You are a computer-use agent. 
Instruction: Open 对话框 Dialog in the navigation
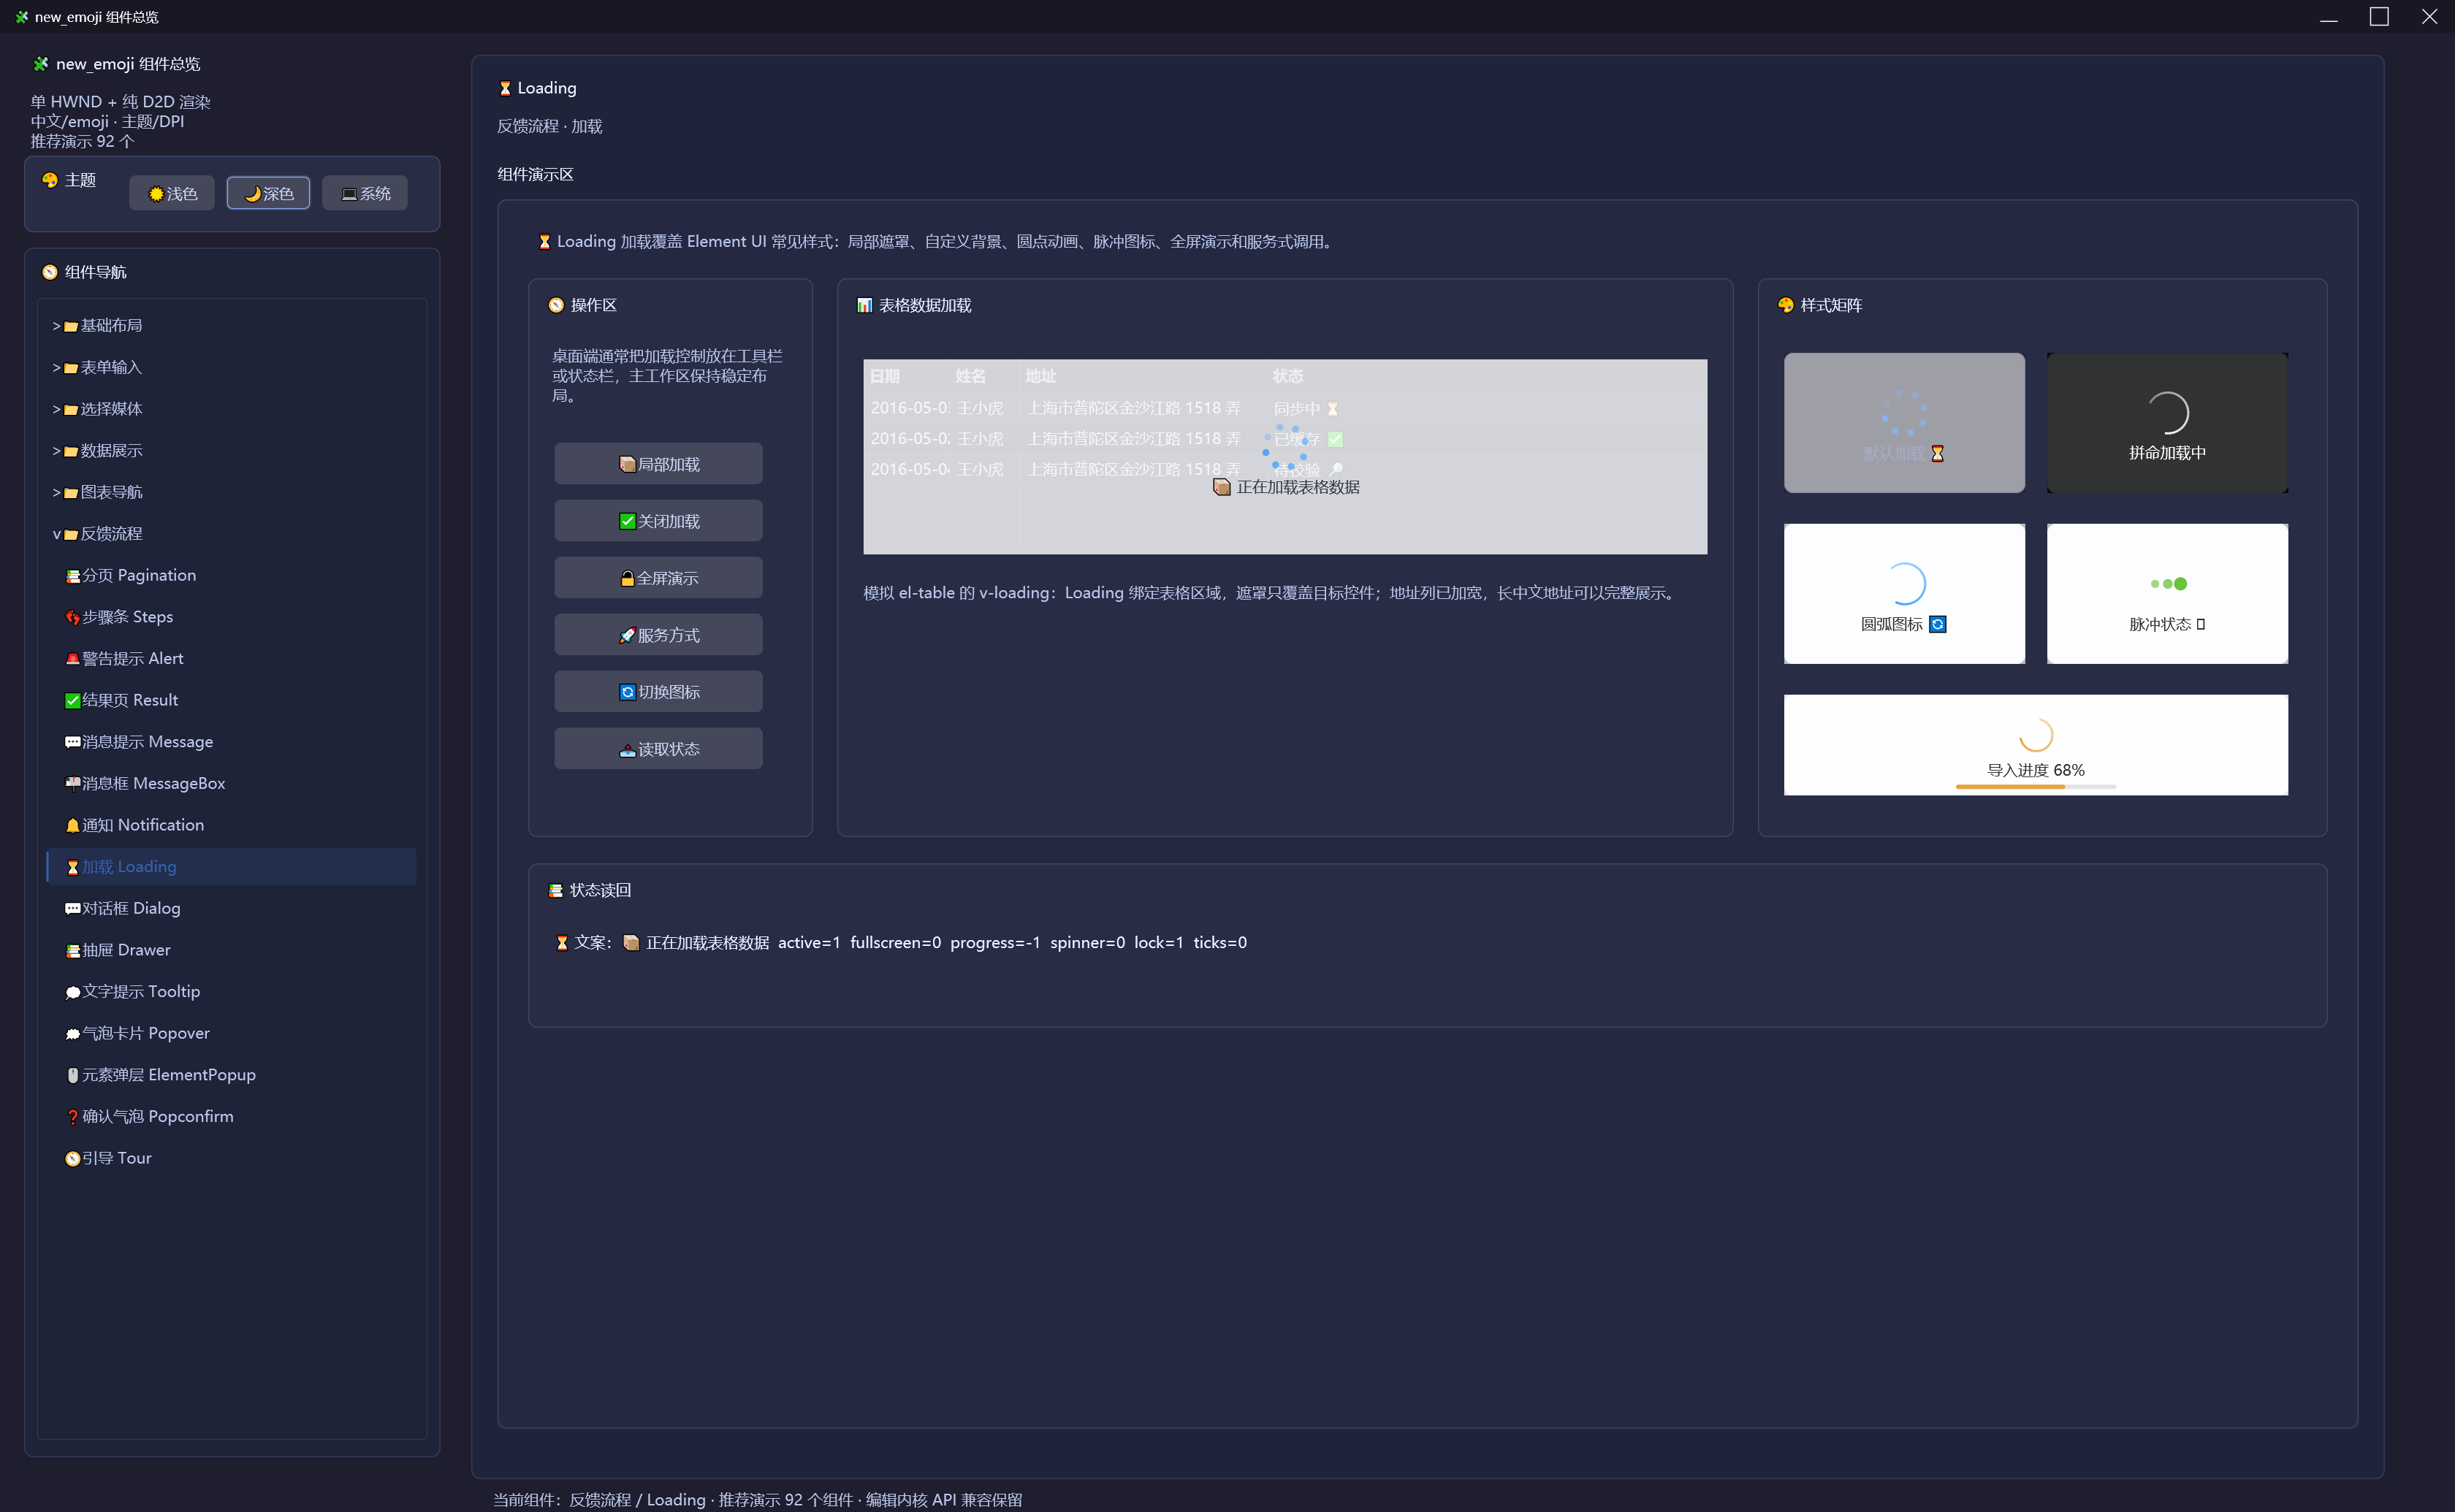pyautogui.click(x=232, y=909)
